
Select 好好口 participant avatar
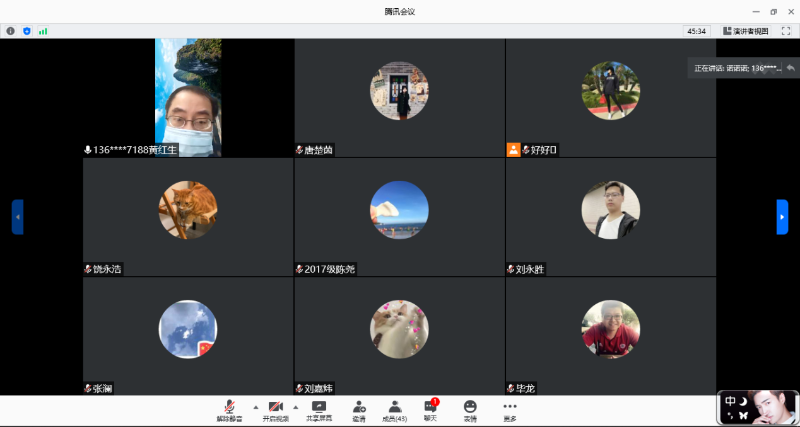pyautogui.click(x=611, y=91)
